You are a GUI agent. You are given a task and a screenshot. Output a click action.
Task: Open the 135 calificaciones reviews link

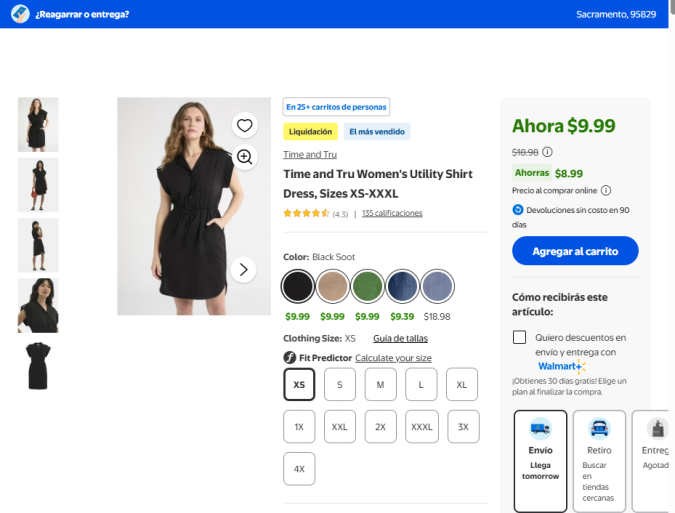[x=392, y=213]
